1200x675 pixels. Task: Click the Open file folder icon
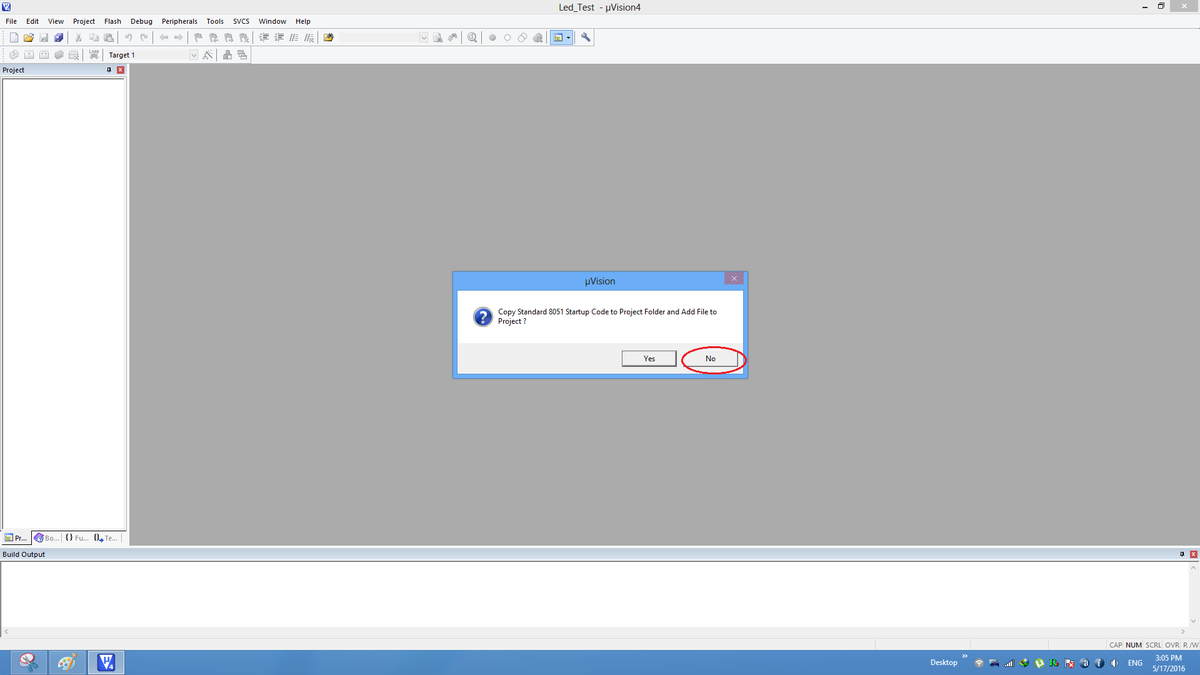[29, 38]
